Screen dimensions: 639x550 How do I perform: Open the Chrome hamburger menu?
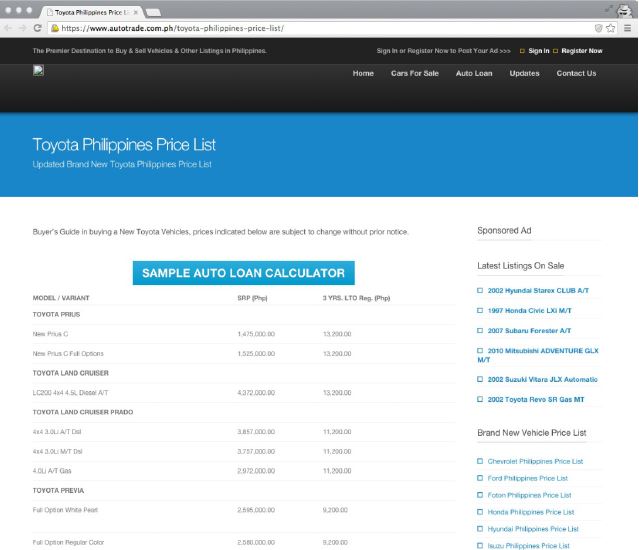(x=628, y=28)
